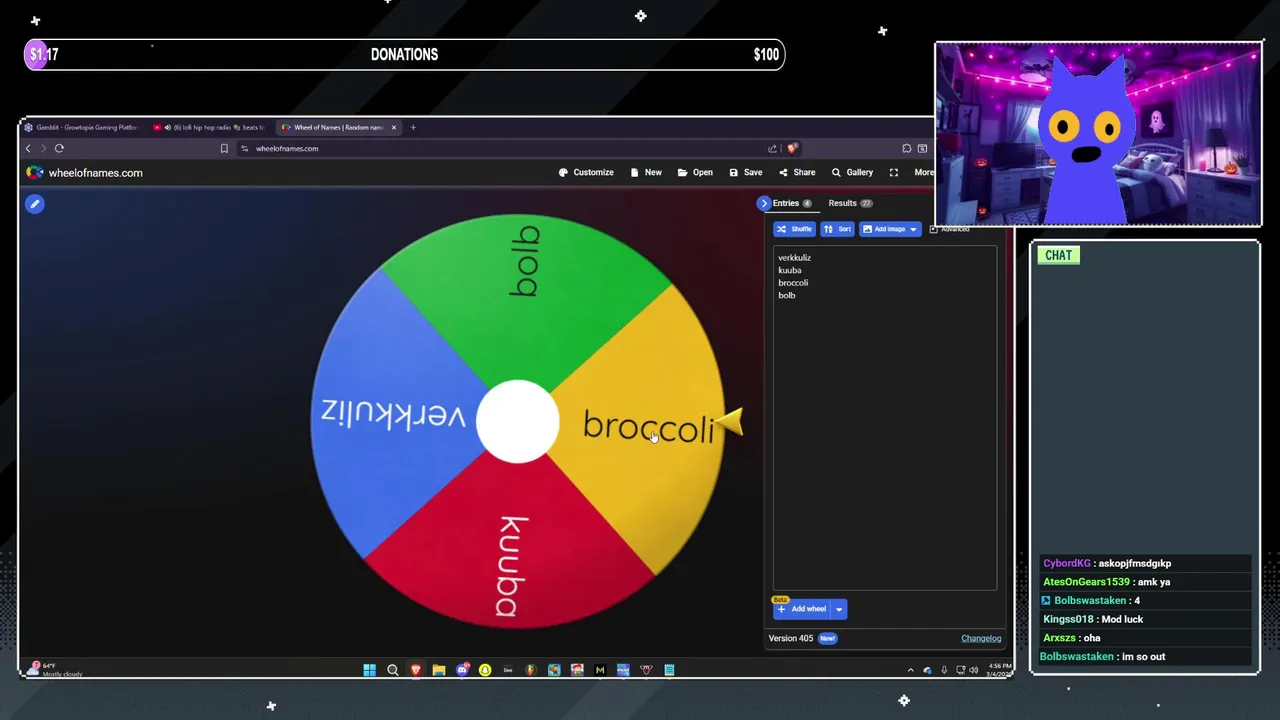Open the Changelog link

(981, 638)
